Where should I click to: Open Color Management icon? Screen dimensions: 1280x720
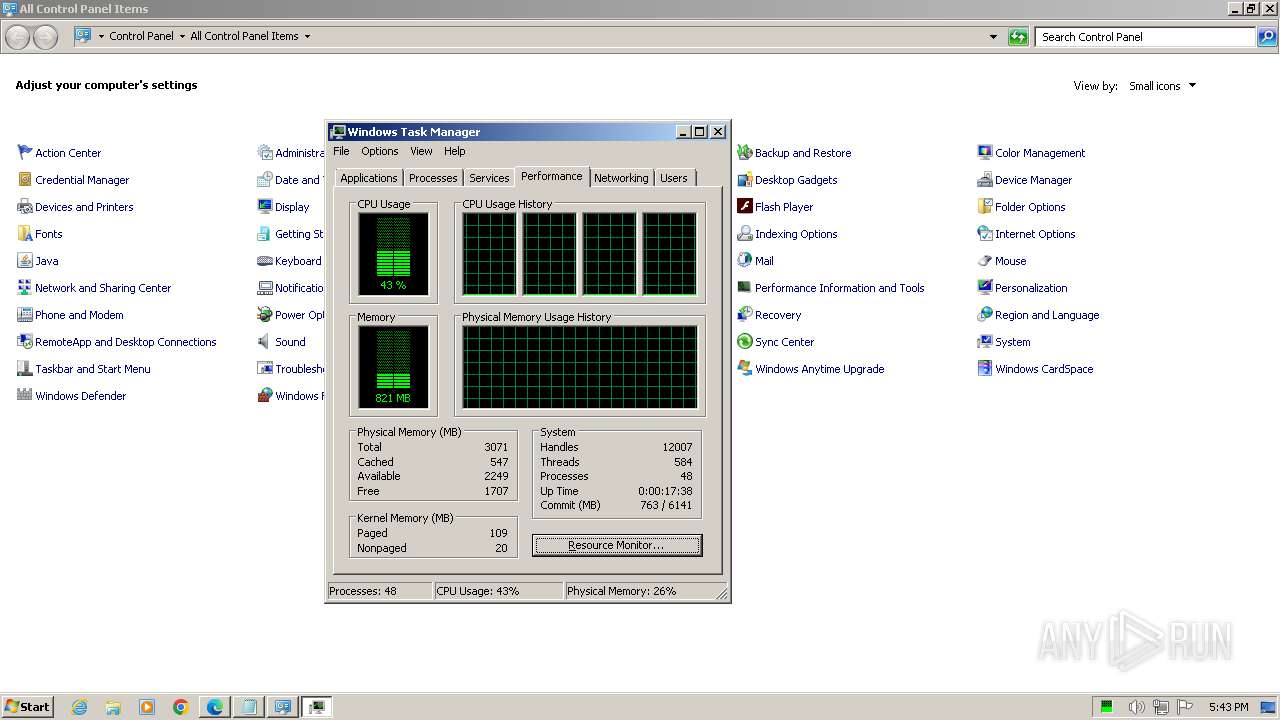click(x=985, y=152)
